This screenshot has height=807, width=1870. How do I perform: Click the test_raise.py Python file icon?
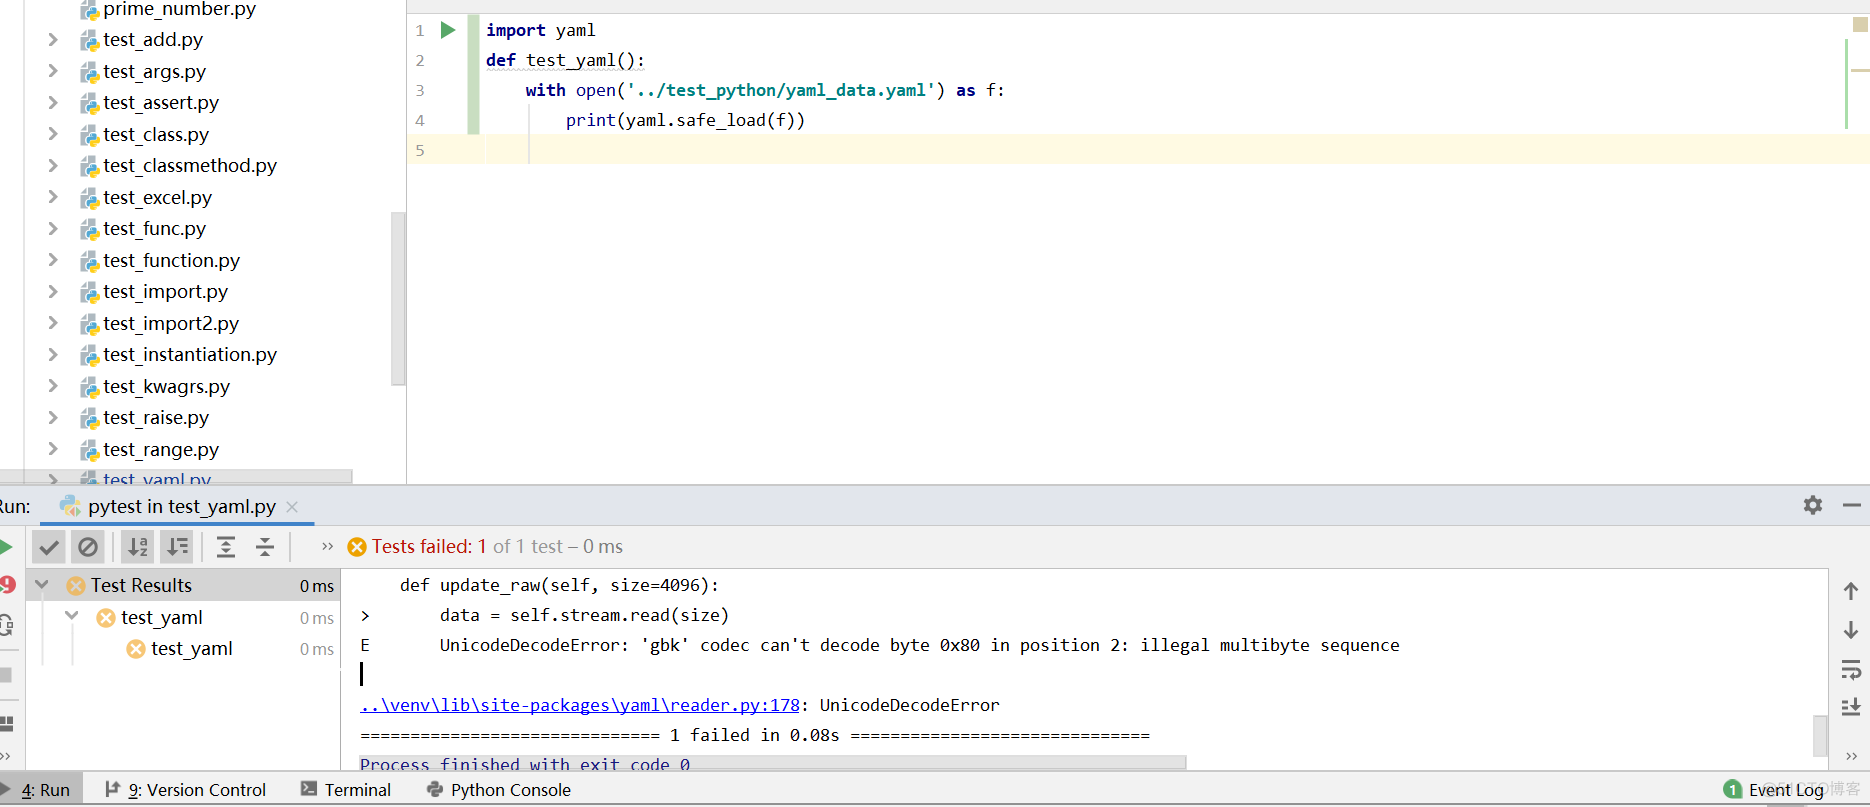(x=90, y=419)
